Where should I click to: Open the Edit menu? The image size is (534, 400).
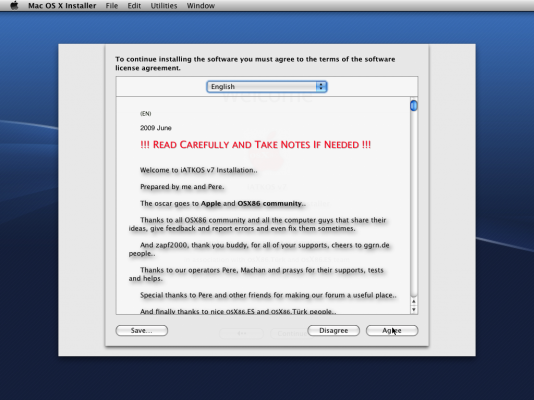(x=134, y=6)
